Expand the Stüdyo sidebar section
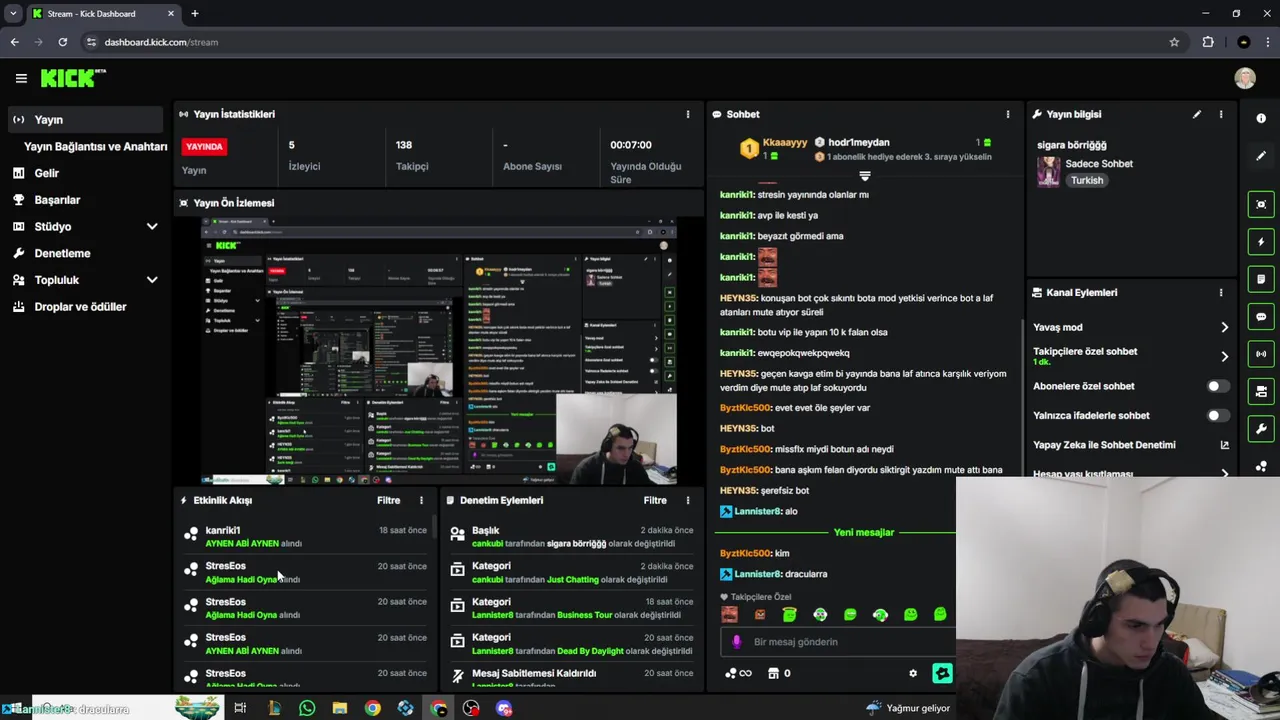Viewport: 1280px width, 720px height. point(152,227)
